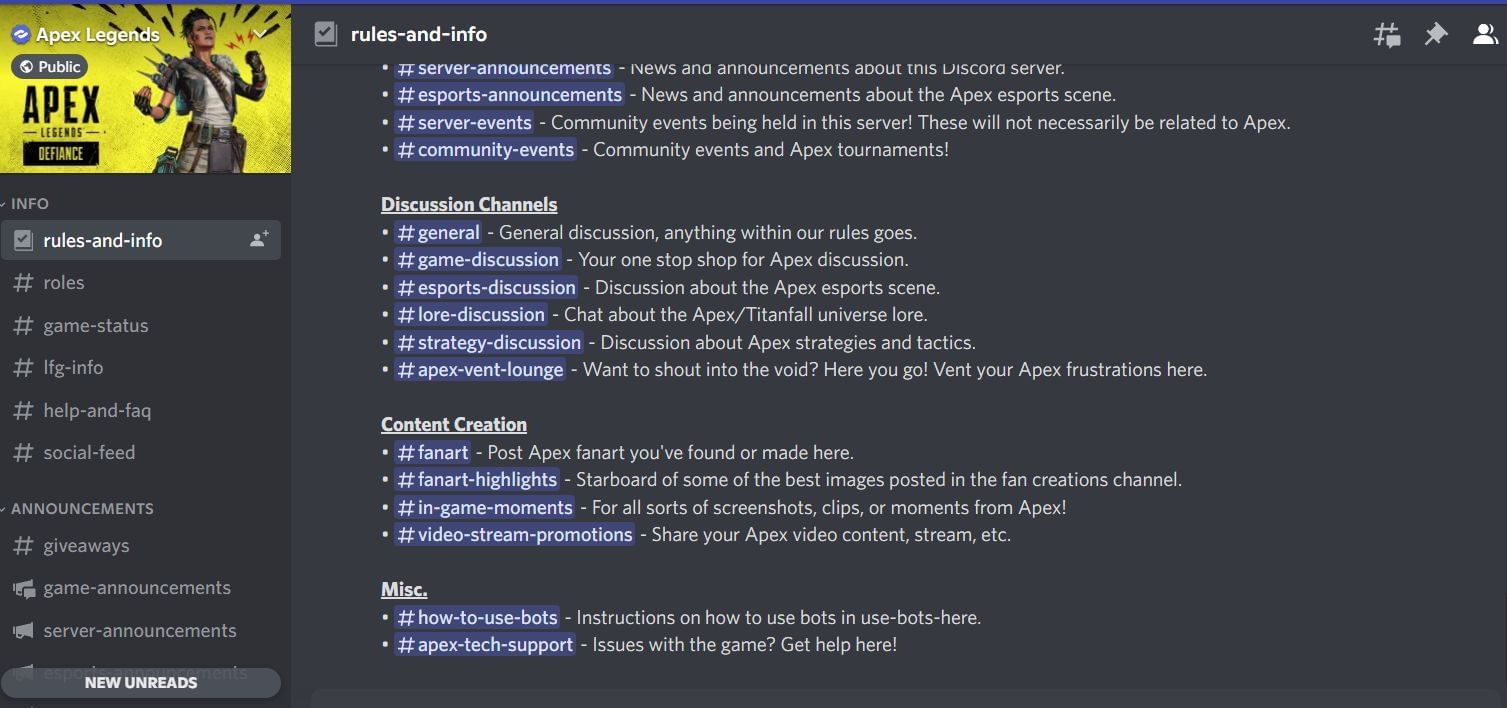Image resolution: width=1507 pixels, height=708 pixels.
Task: Open the Apex Legends server dropdown
Action: (x=259, y=31)
